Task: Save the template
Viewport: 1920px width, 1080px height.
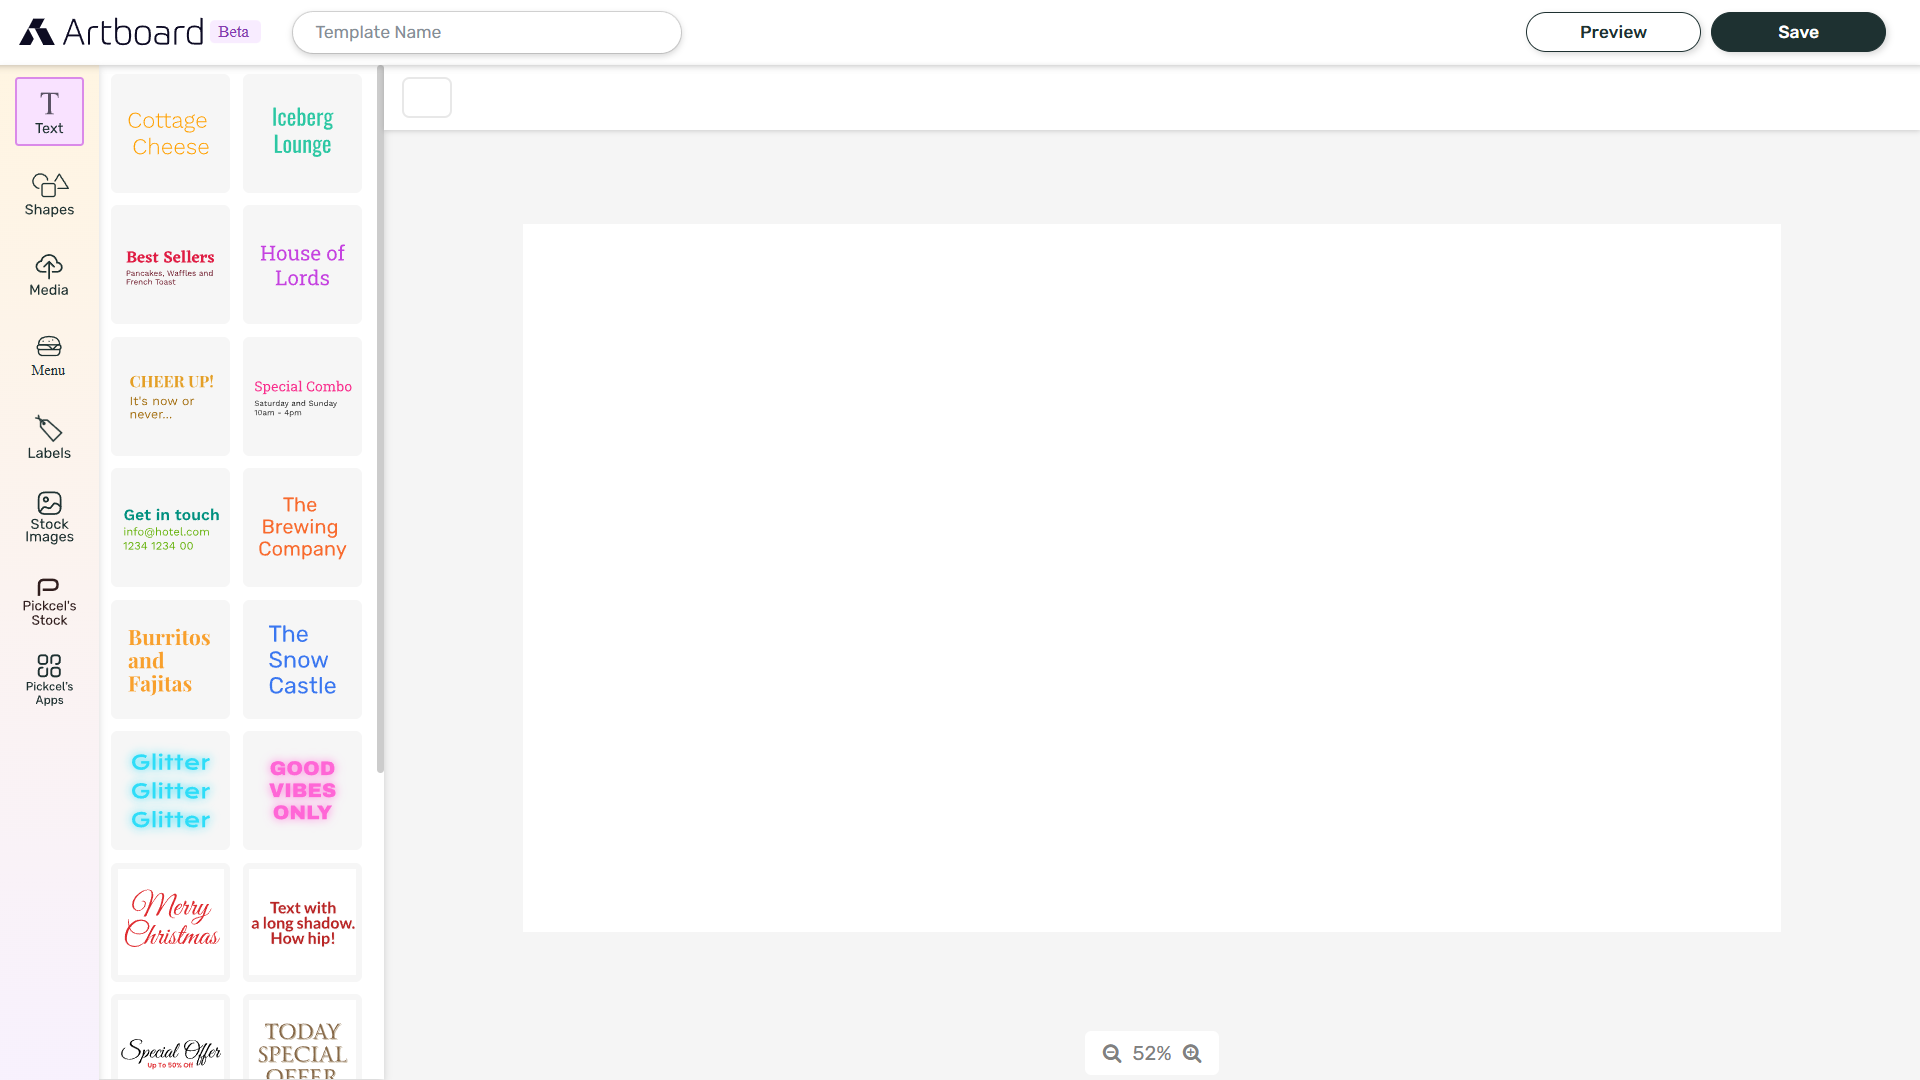Action: pyautogui.click(x=1797, y=32)
